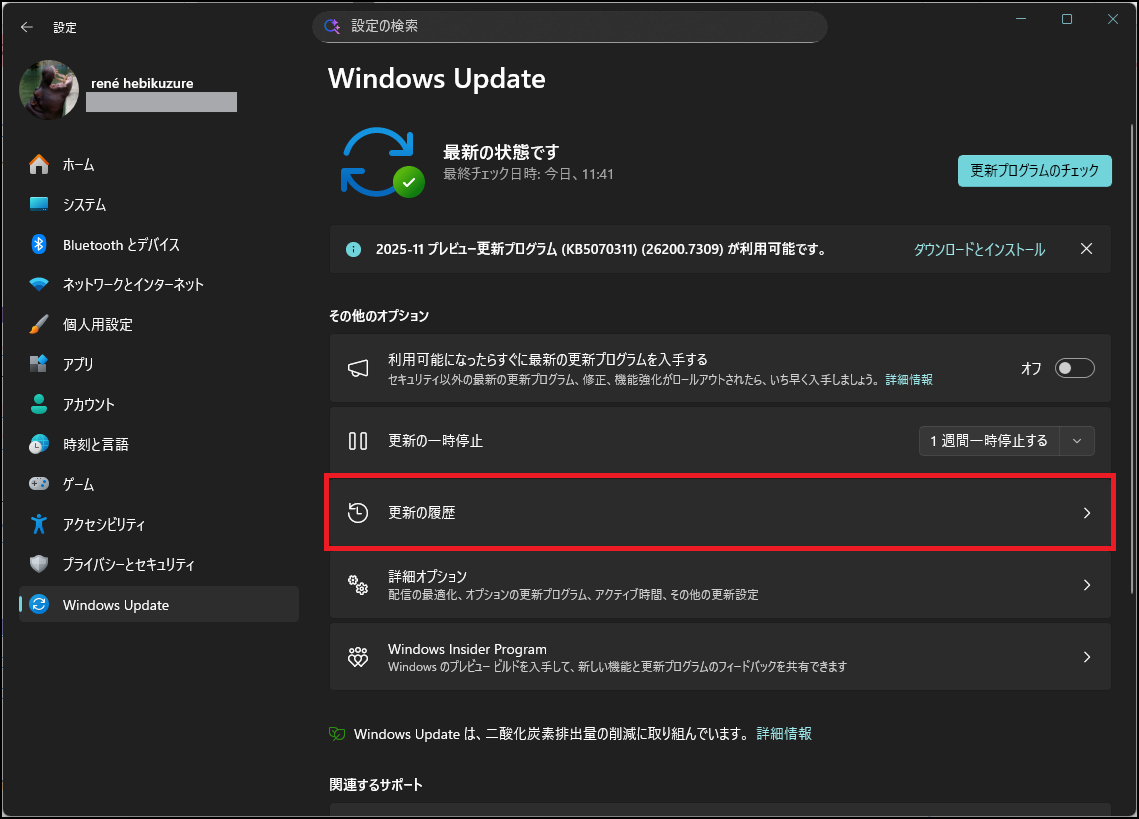This screenshot has height=819, width=1139.
Task: Open 詳細情報 link about carbon emissions
Action: (x=784, y=734)
